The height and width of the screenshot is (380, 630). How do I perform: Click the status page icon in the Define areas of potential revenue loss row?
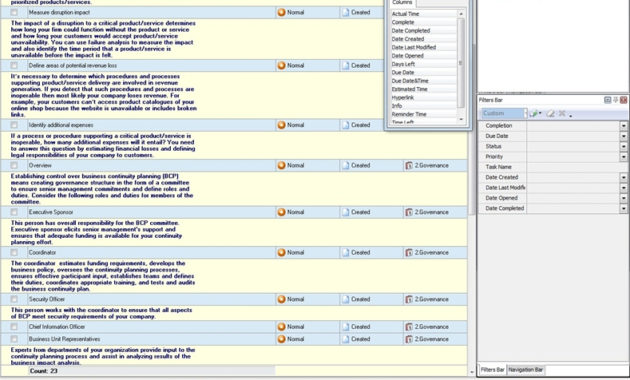click(346, 65)
